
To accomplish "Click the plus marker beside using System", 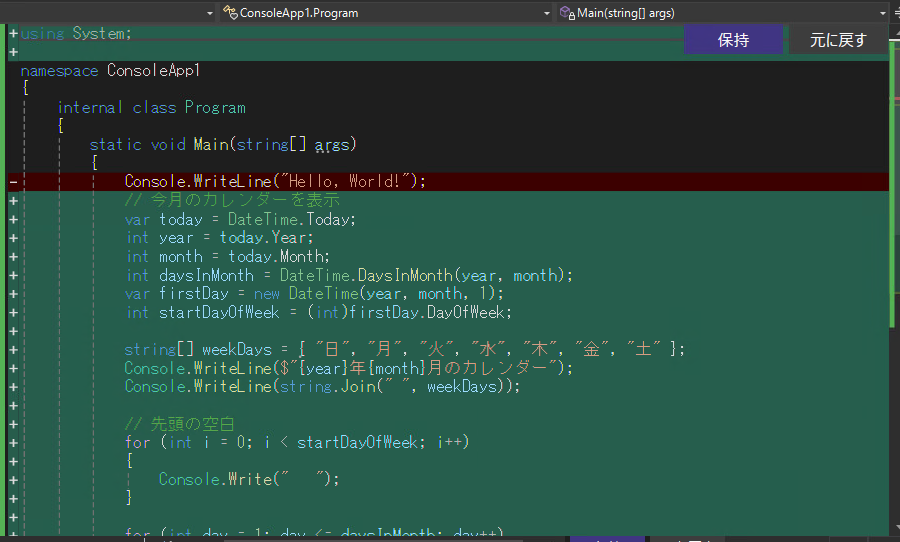I will click(x=13, y=33).
